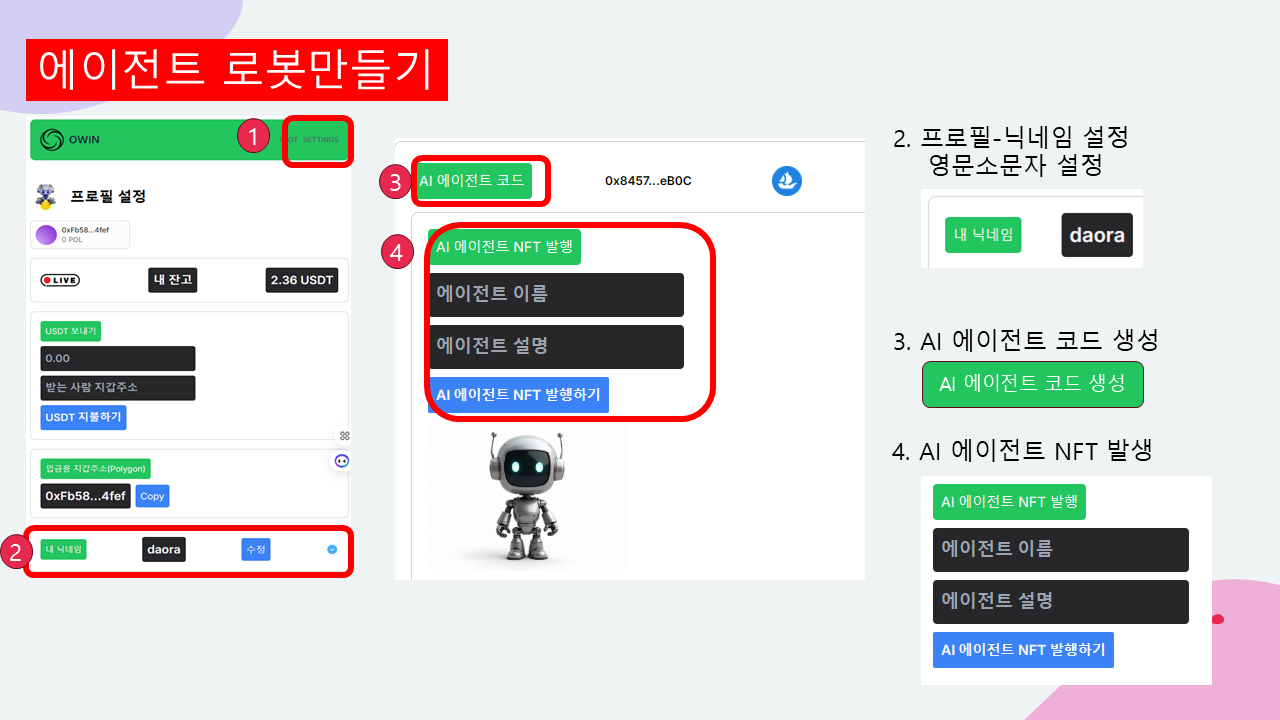
Task: Click AI 에이전트 NFT 발행하기 in right example
Action: [x=1023, y=650]
